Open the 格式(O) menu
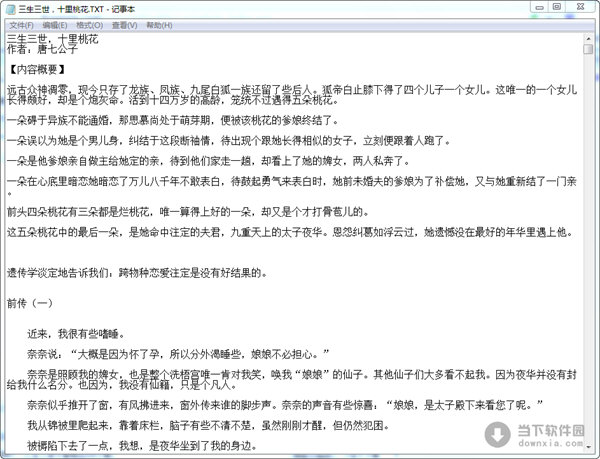Viewport: 600px width, 459px height. tap(90, 25)
